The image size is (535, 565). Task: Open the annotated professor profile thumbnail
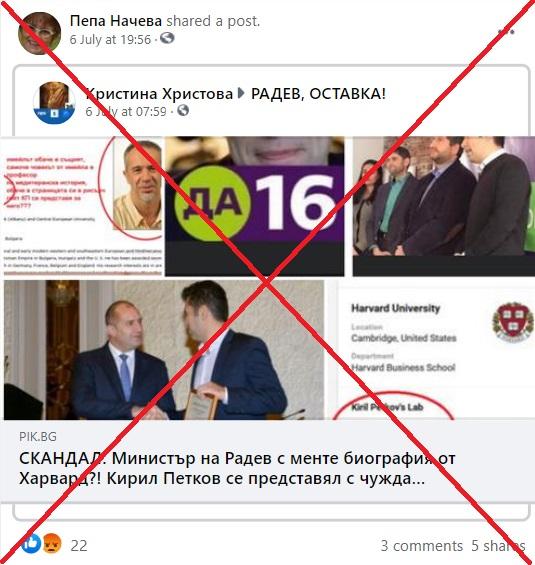pyautogui.click(x=83, y=206)
